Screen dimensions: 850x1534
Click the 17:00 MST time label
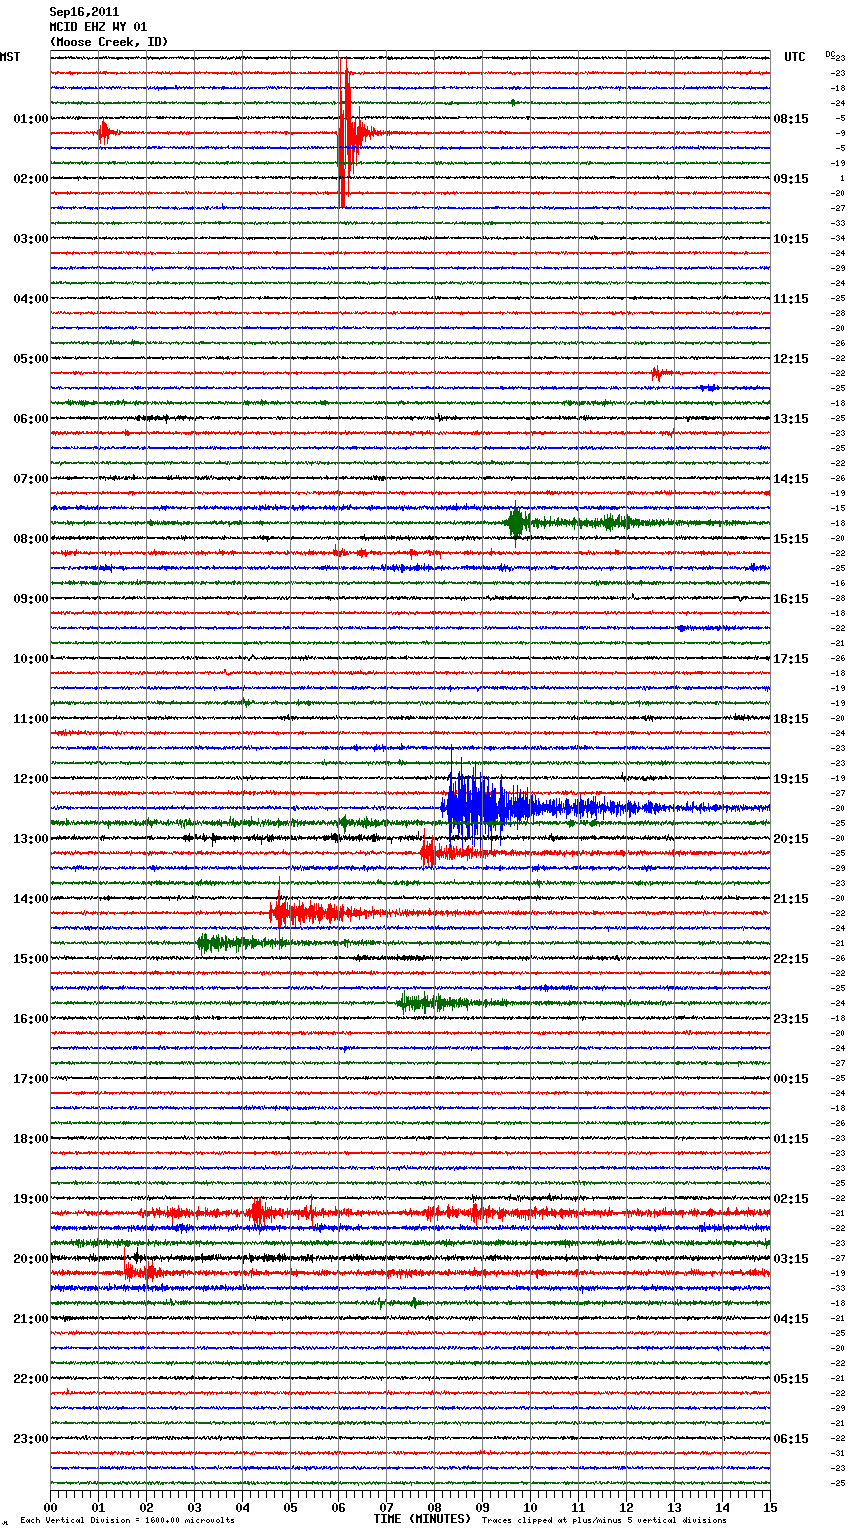[30, 1078]
